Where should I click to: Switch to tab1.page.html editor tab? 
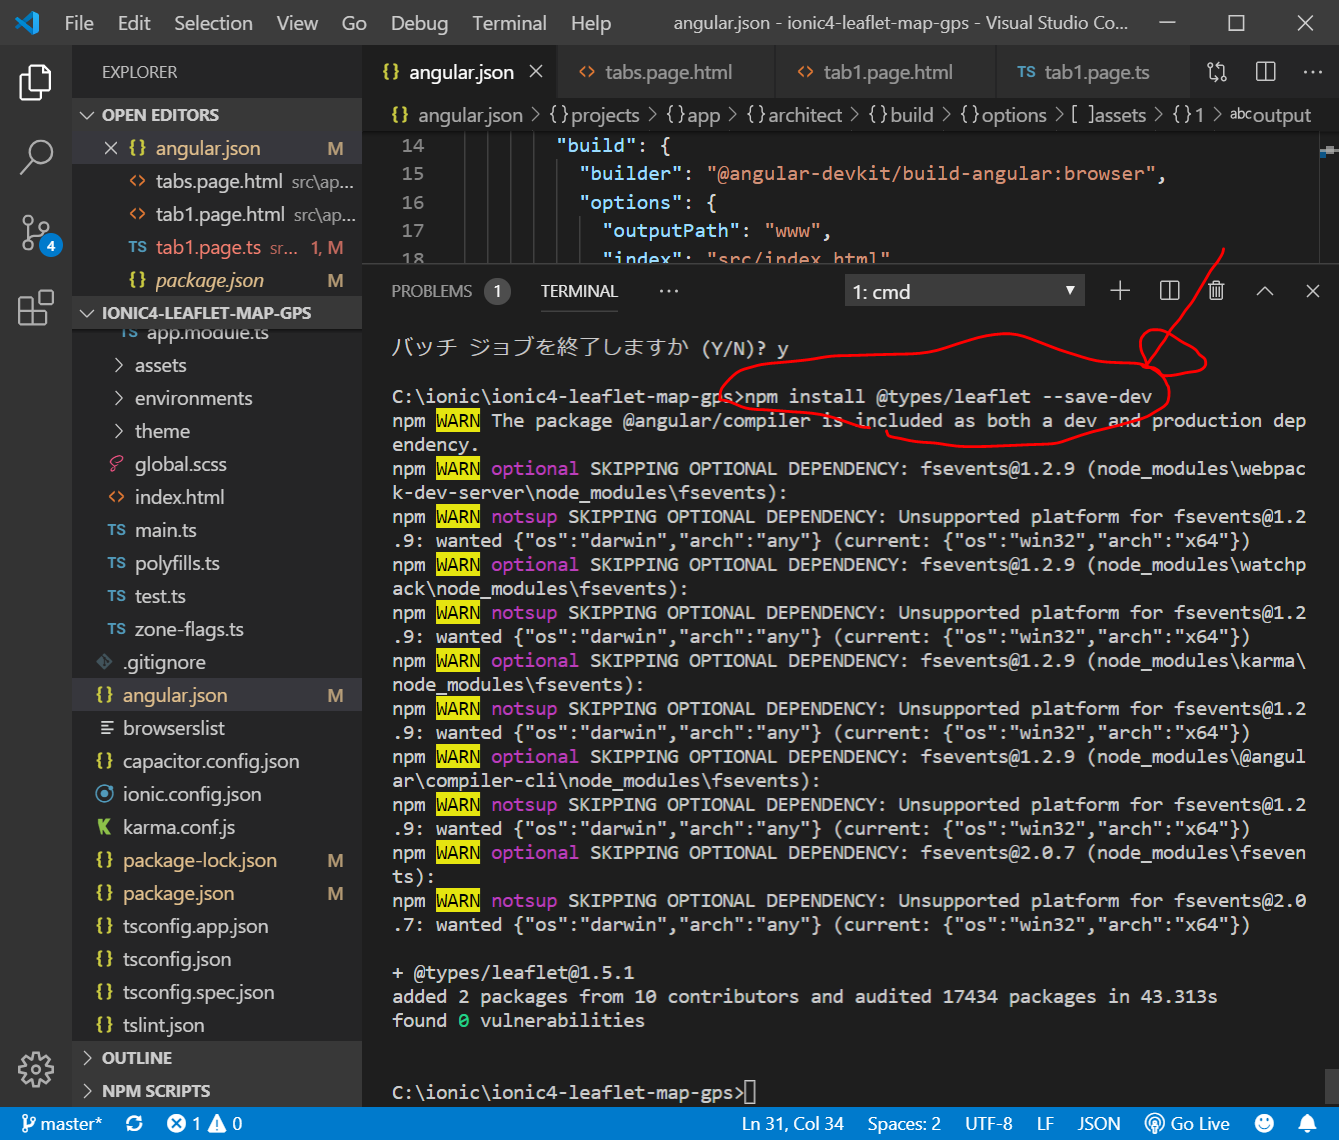(x=885, y=72)
